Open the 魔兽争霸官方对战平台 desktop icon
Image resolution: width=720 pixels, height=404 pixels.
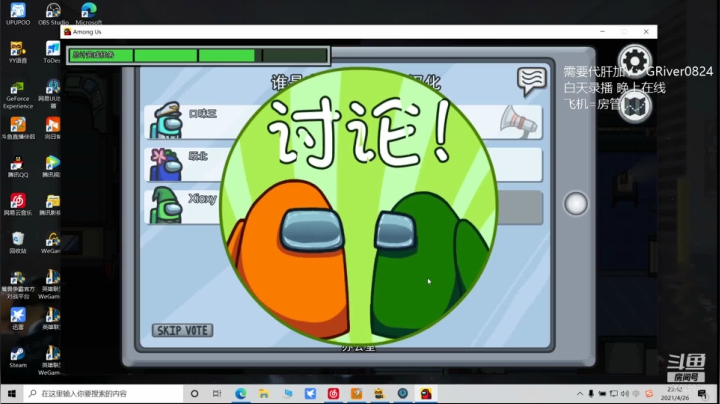coord(18,285)
